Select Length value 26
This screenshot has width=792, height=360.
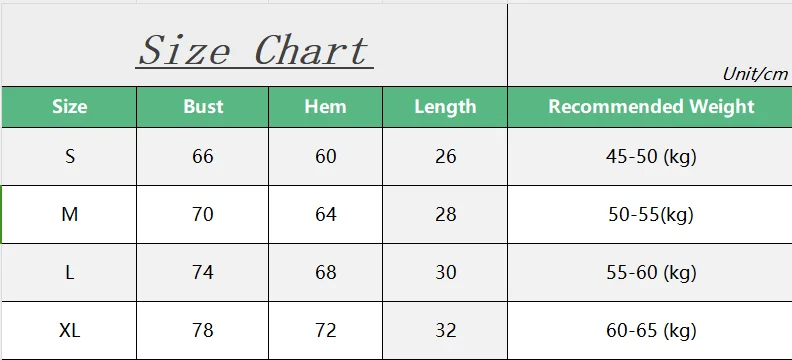[x=445, y=157]
